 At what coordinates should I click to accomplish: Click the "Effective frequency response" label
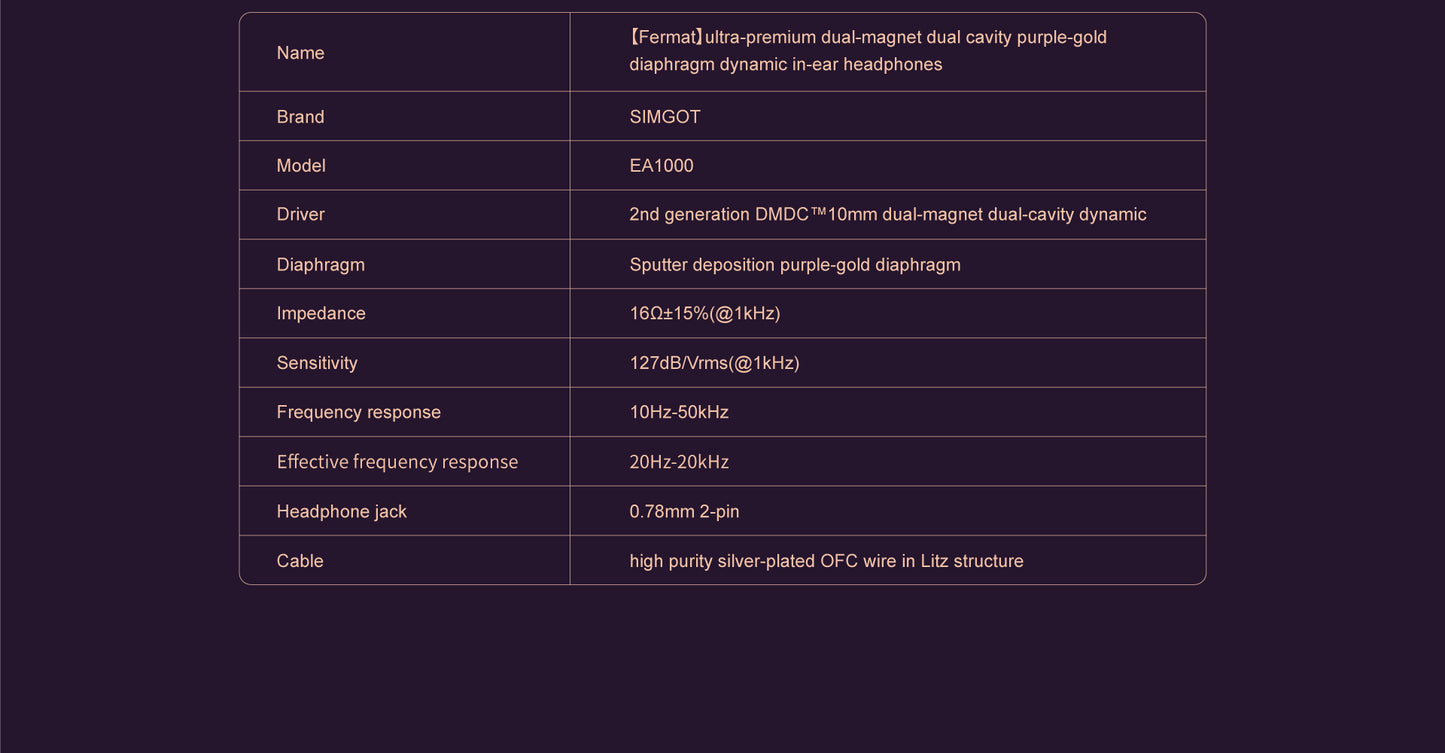tap(397, 462)
